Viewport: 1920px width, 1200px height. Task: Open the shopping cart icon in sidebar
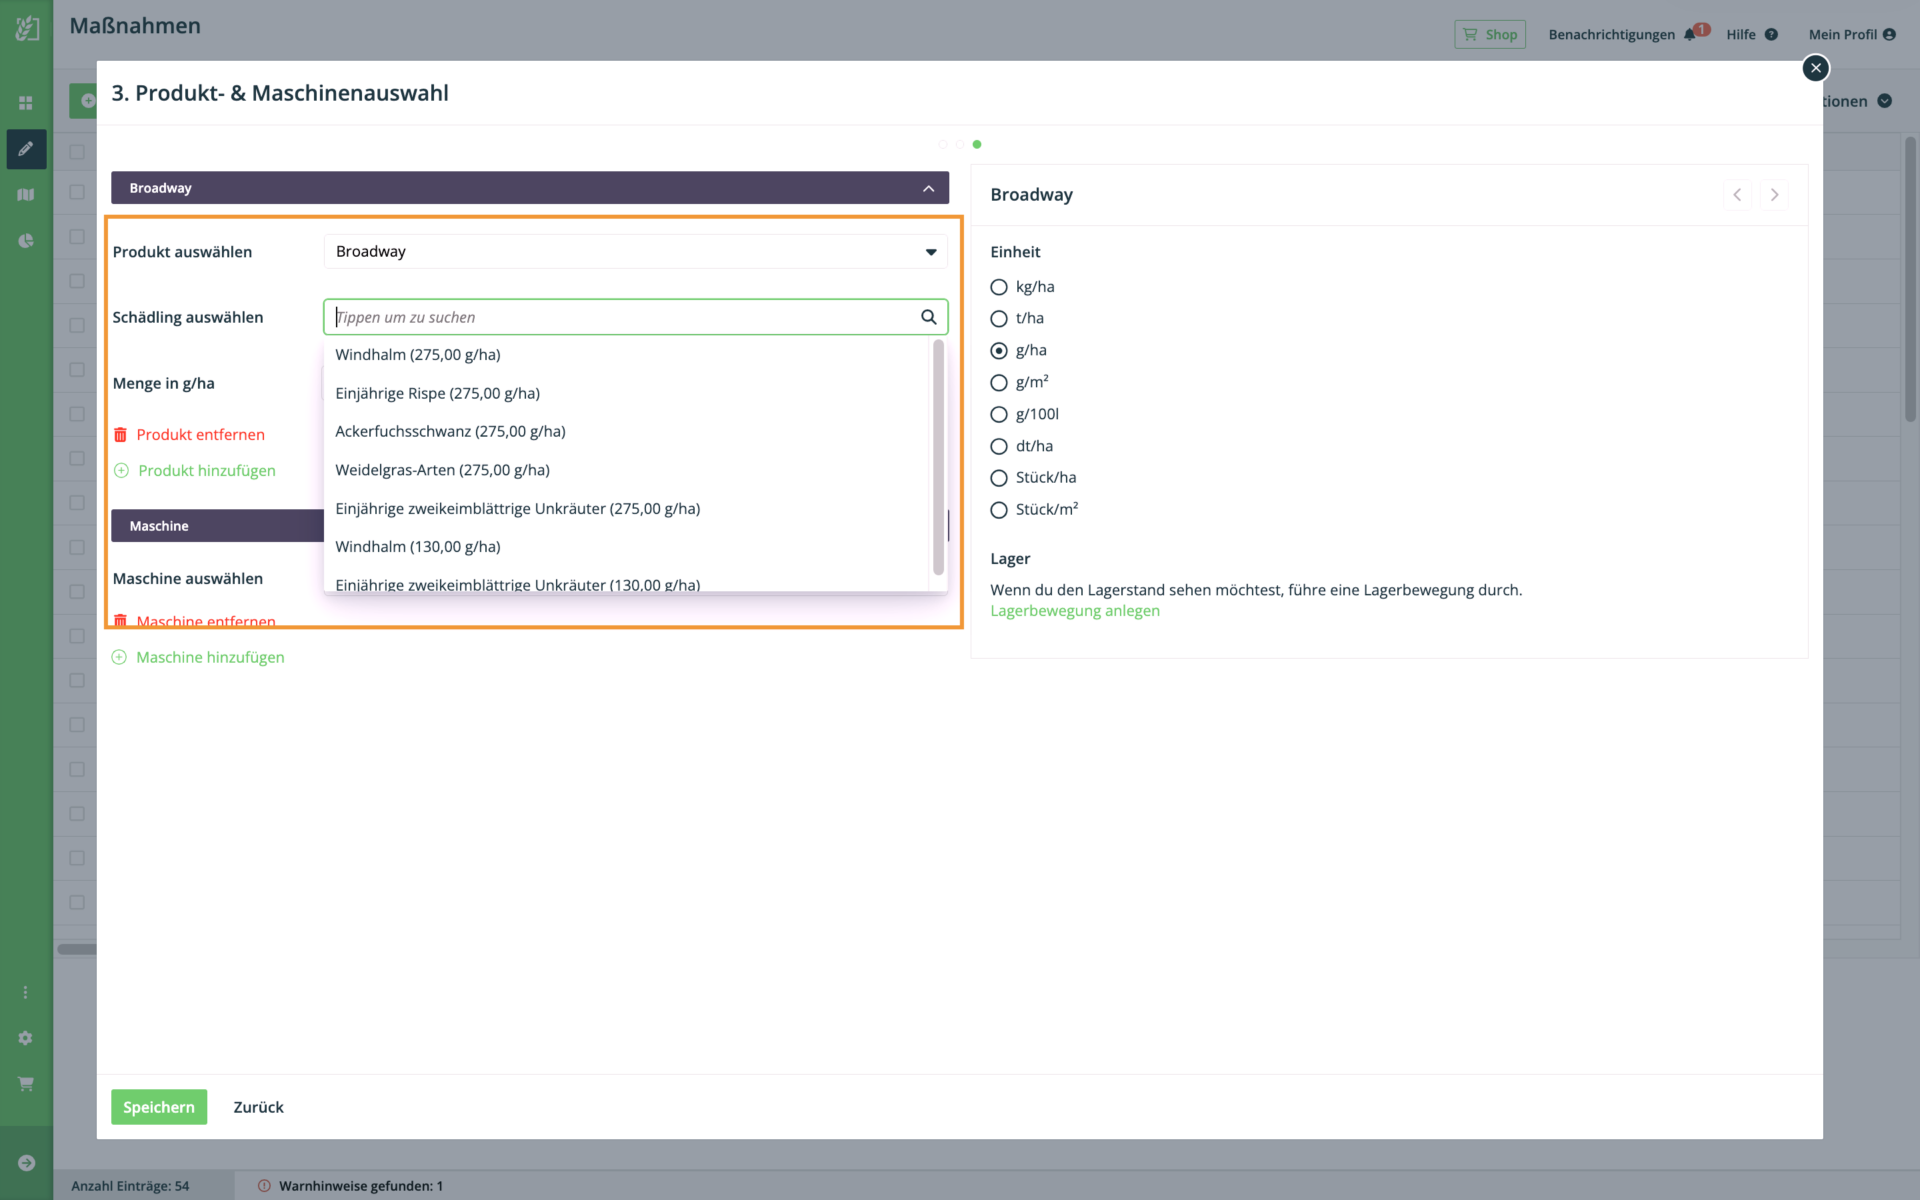click(26, 1083)
